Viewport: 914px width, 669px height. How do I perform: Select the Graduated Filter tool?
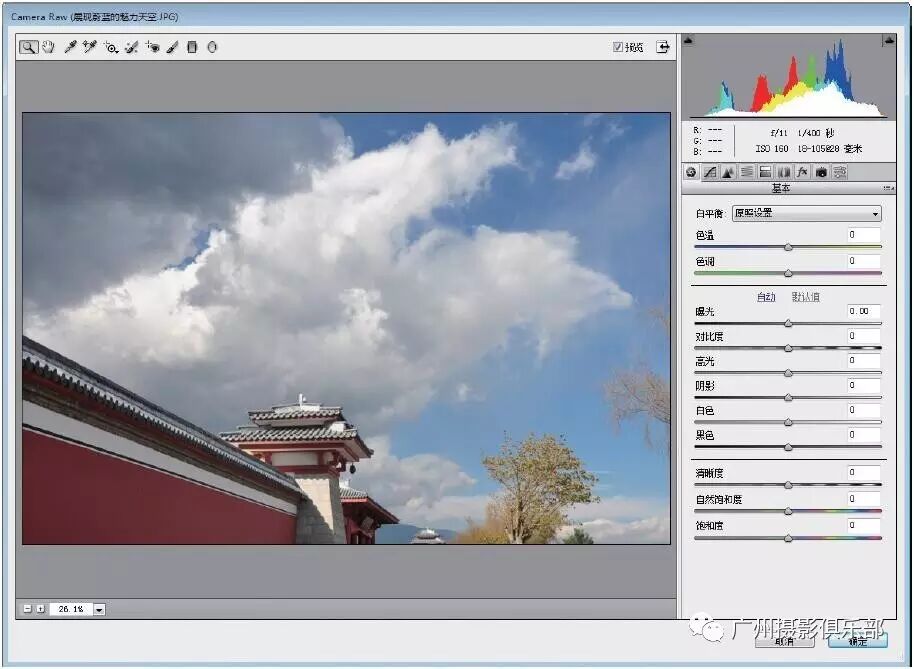point(193,47)
